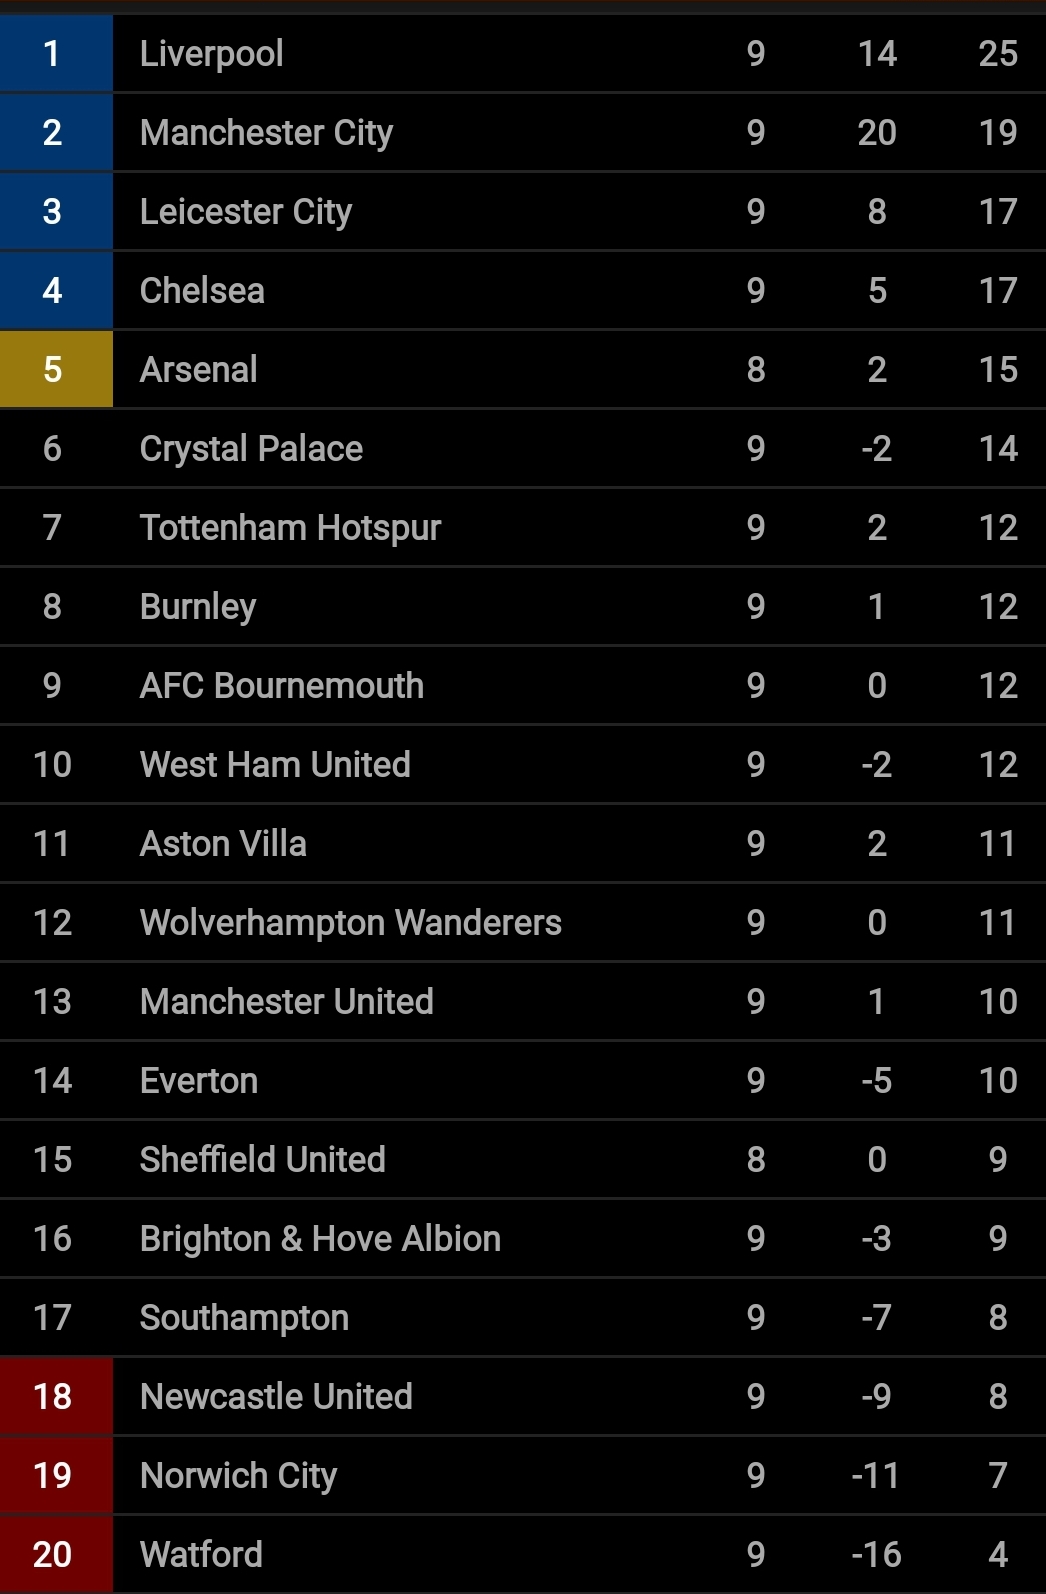Viewport: 1046px width, 1594px height.
Task: Select Manchester City in the table
Action: [266, 132]
